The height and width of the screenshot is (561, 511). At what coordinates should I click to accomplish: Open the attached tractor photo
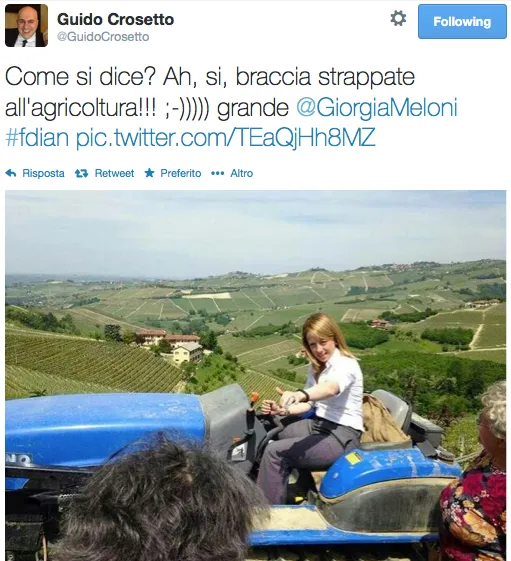[256, 375]
